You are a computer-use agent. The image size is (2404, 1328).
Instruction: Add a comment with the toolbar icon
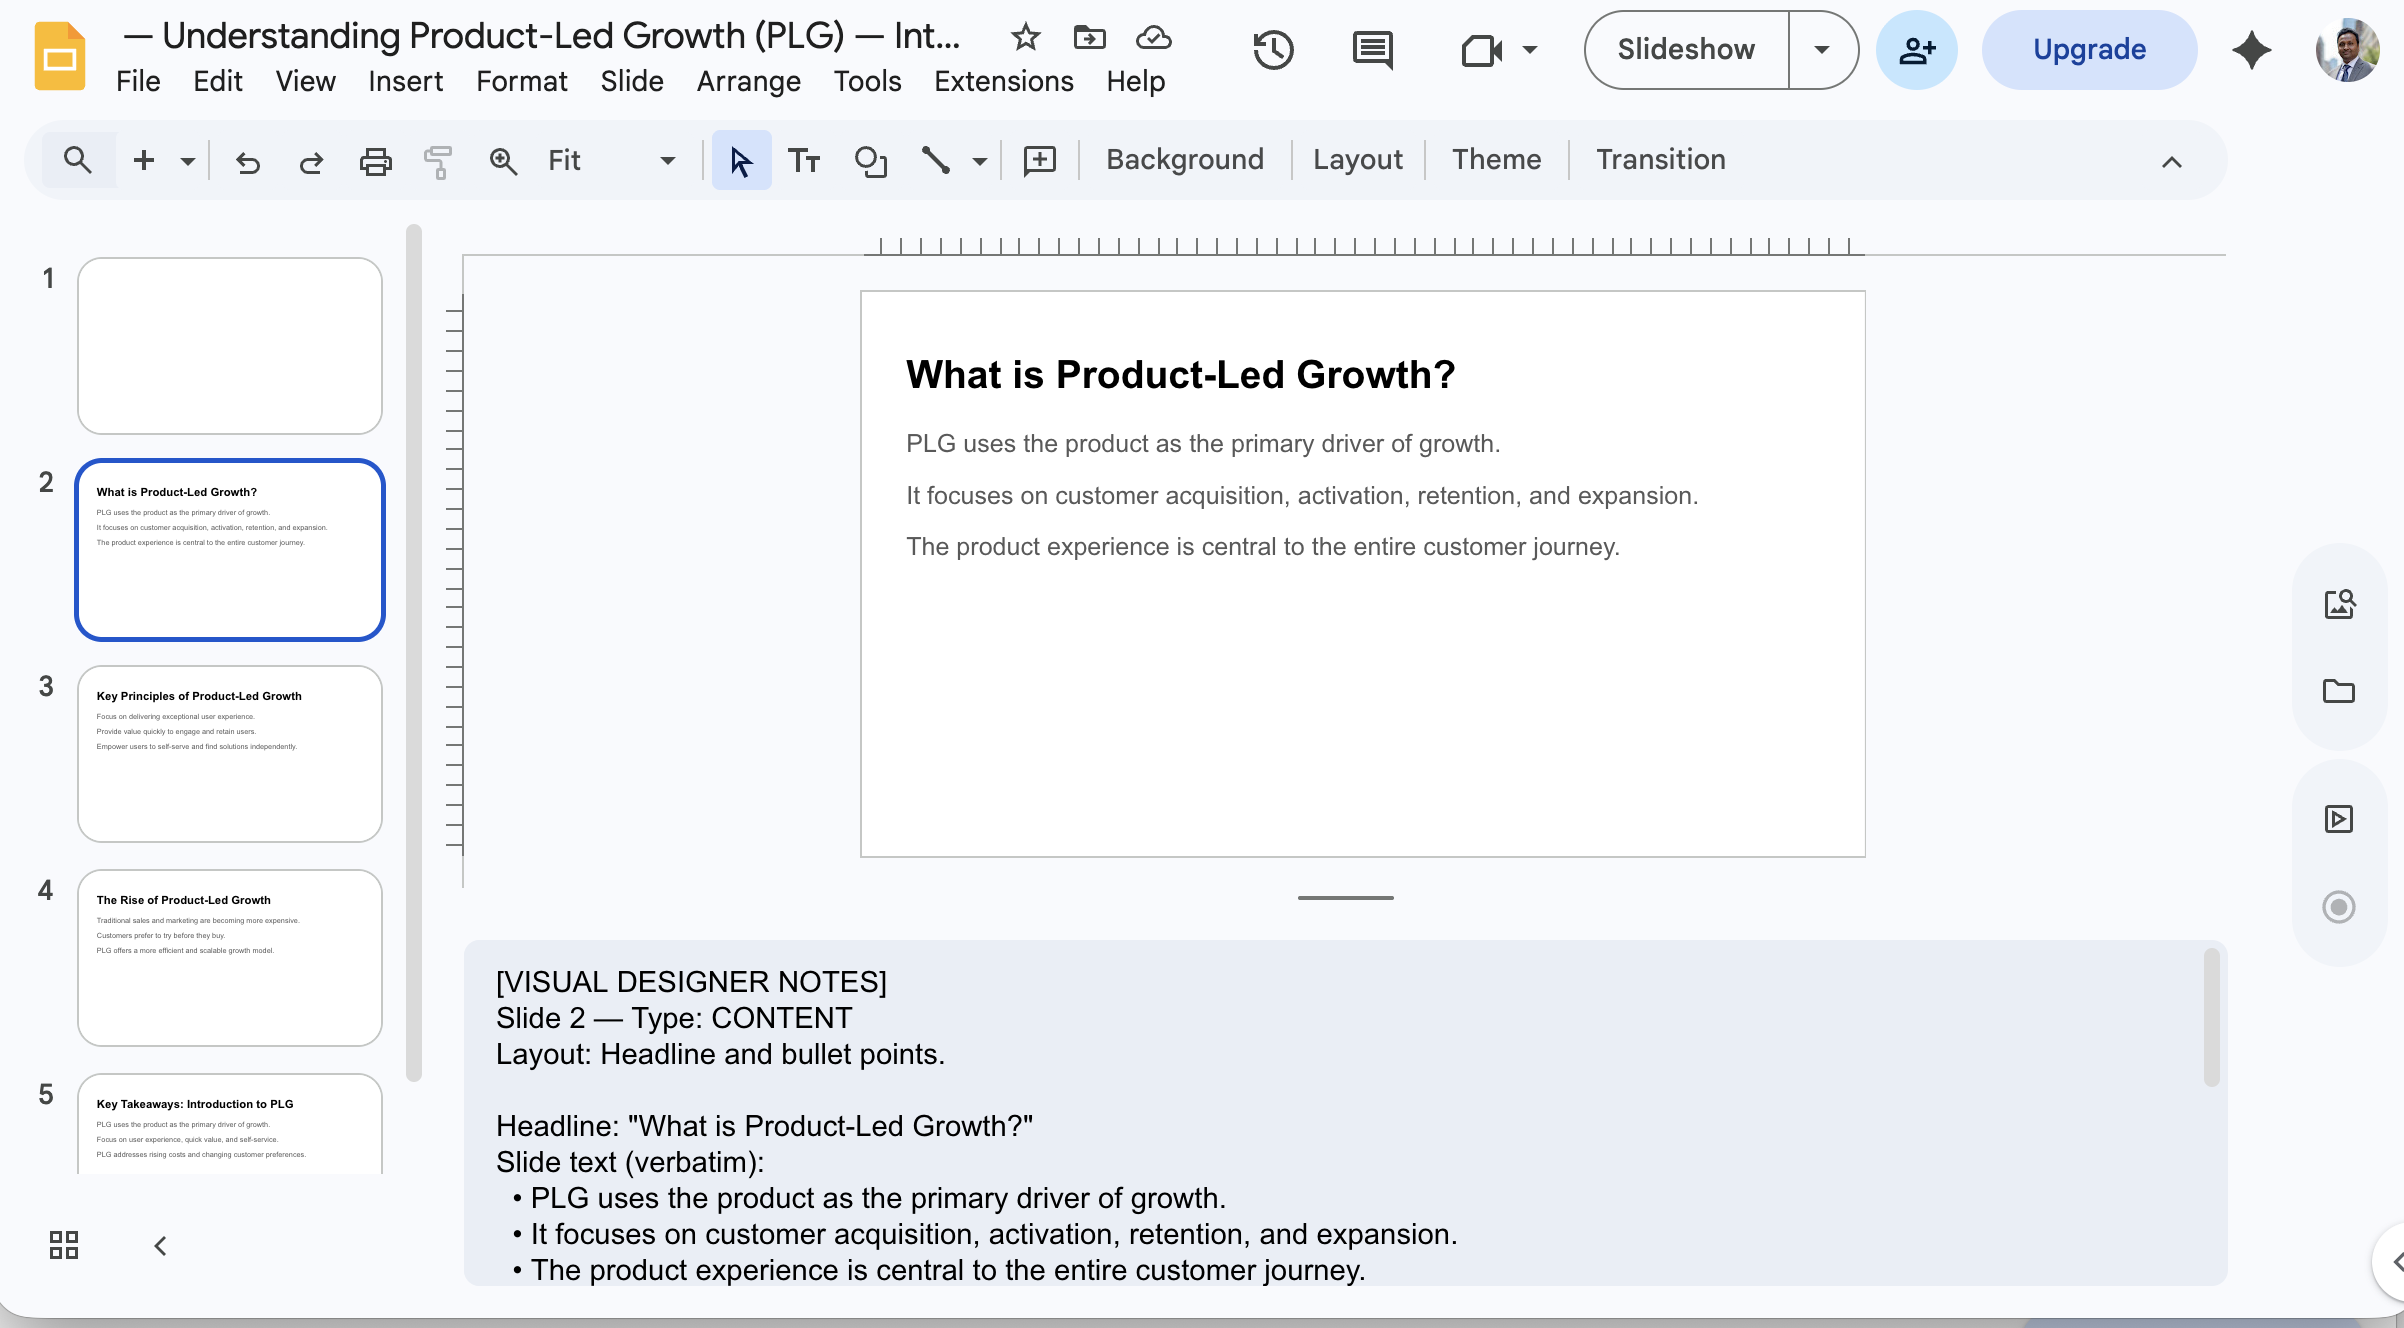pos(1039,159)
